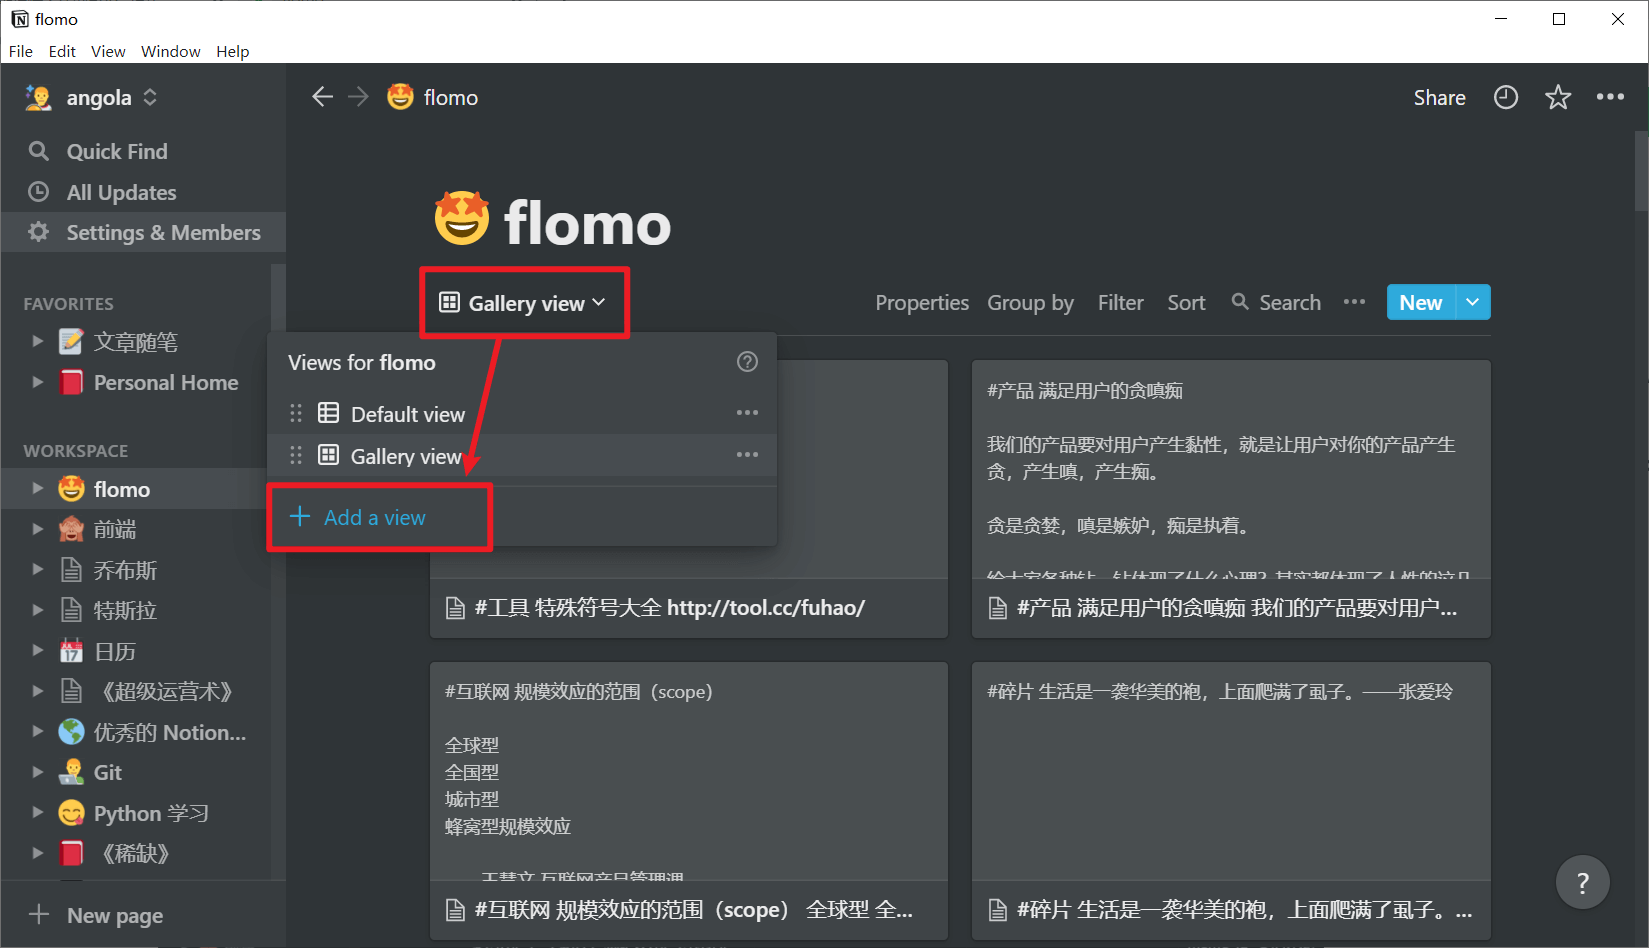The image size is (1649, 948).
Task: Create a new database entry with New
Action: point(1420,302)
